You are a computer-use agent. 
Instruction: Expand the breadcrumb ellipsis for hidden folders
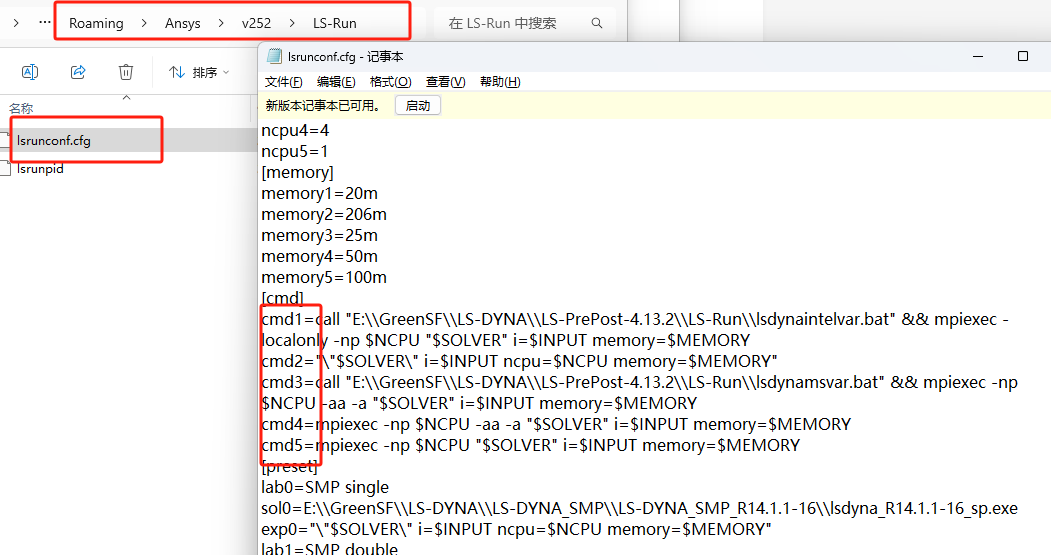44,22
